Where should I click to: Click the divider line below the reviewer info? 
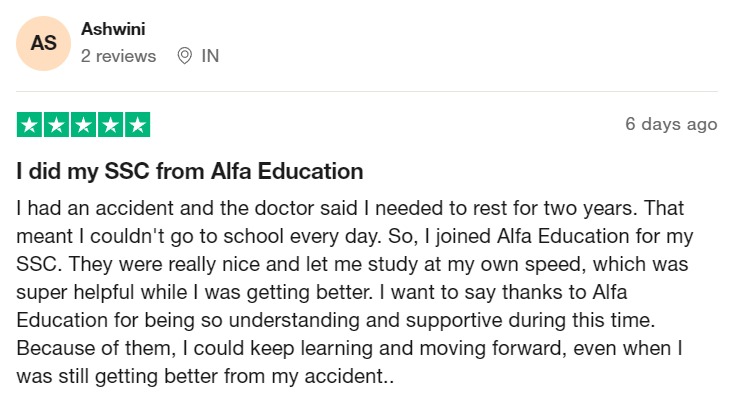[367, 92]
